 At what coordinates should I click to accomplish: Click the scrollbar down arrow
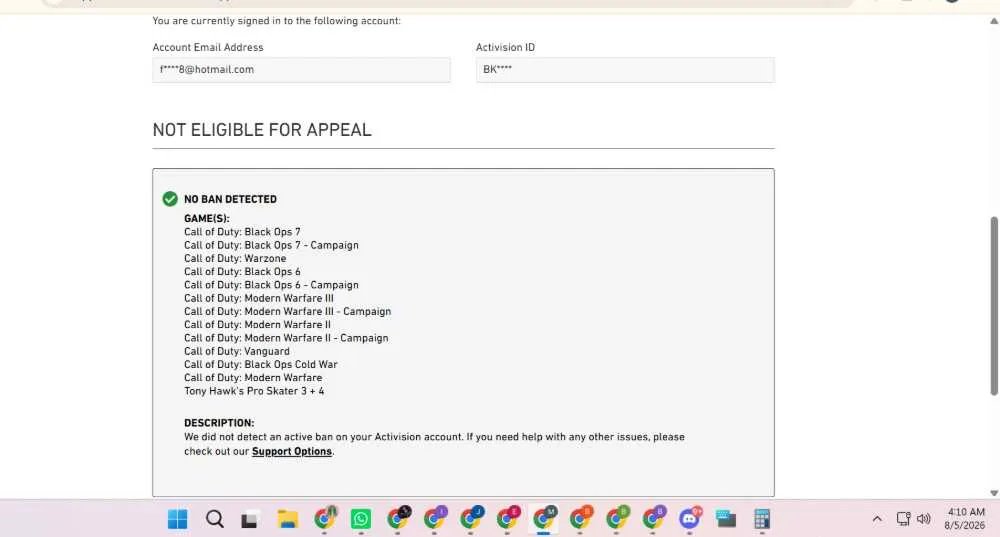click(994, 493)
